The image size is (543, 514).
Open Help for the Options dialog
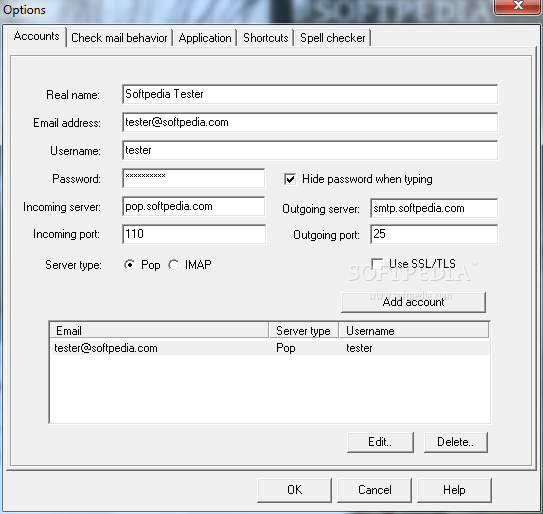tap(454, 490)
